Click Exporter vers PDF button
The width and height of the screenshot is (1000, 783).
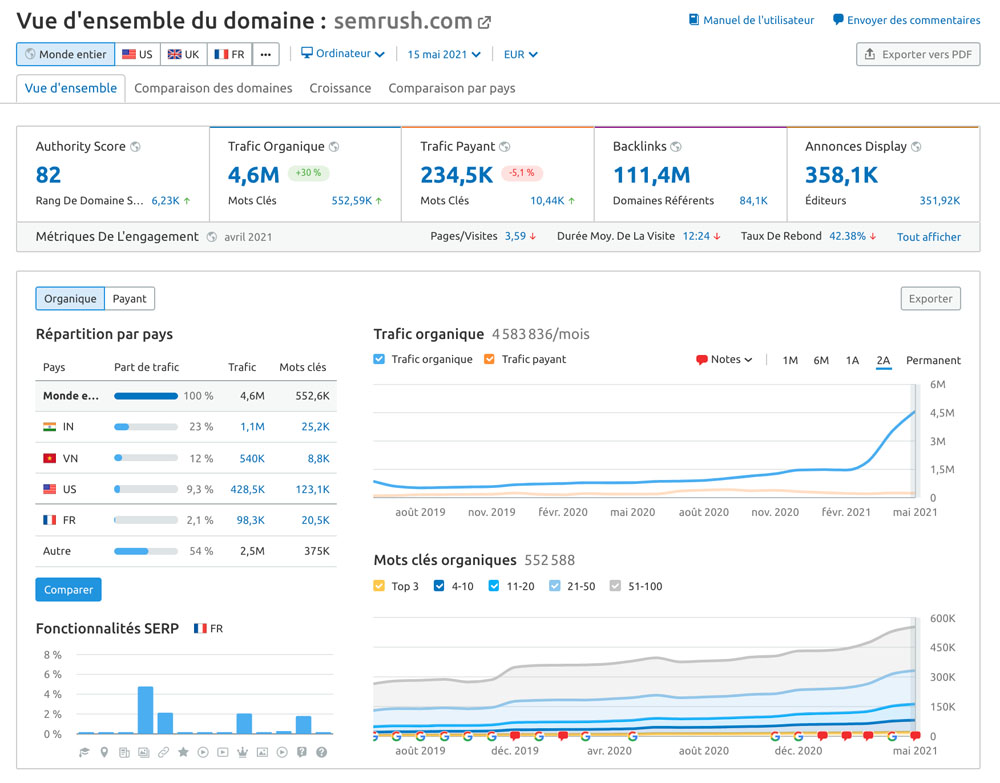pyautogui.click(x=918, y=54)
